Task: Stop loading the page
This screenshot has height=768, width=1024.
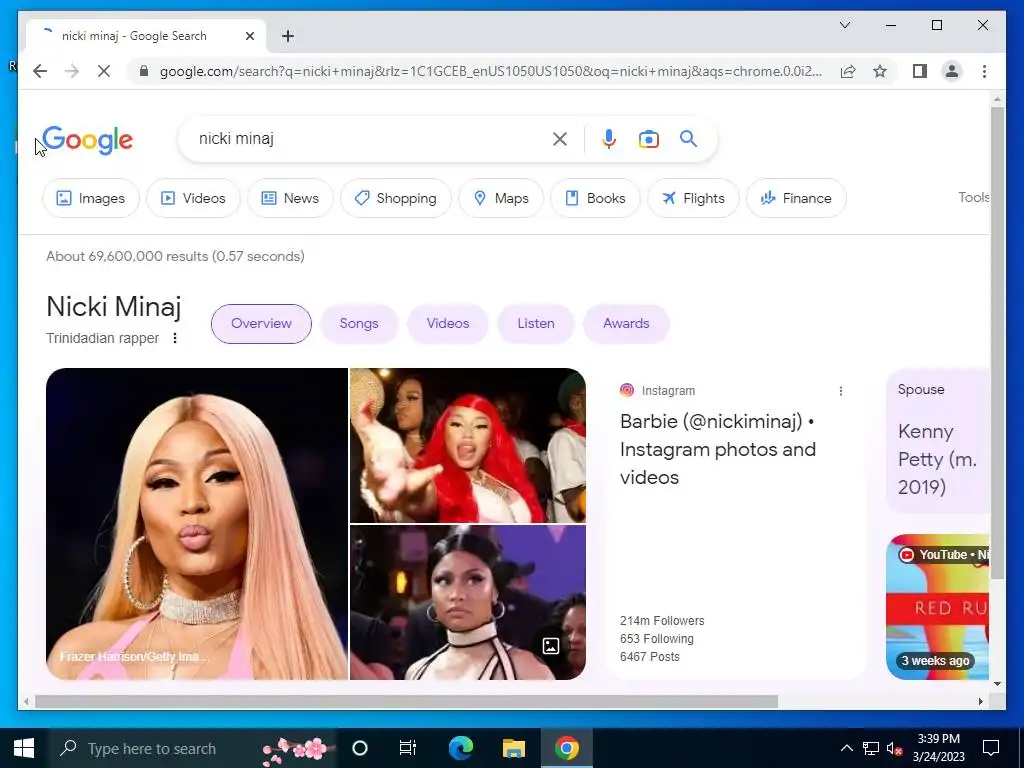Action: coord(104,71)
